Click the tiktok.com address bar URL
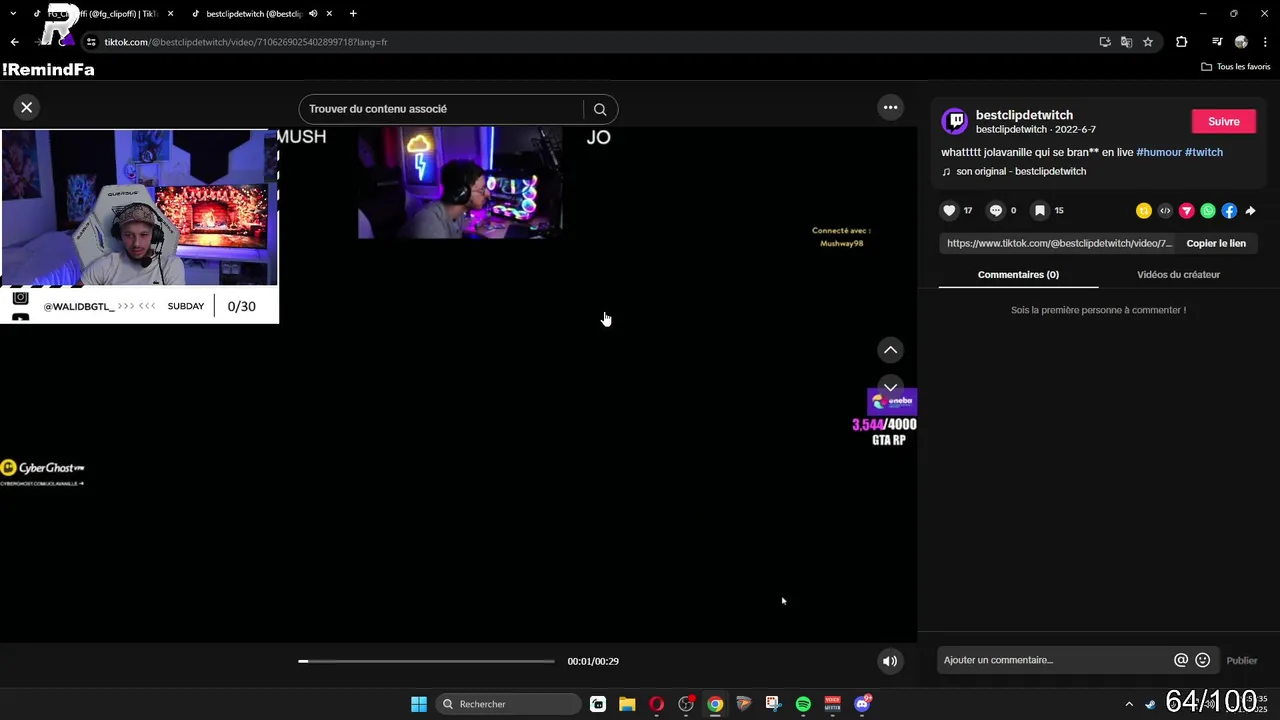 [x=246, y=42]
